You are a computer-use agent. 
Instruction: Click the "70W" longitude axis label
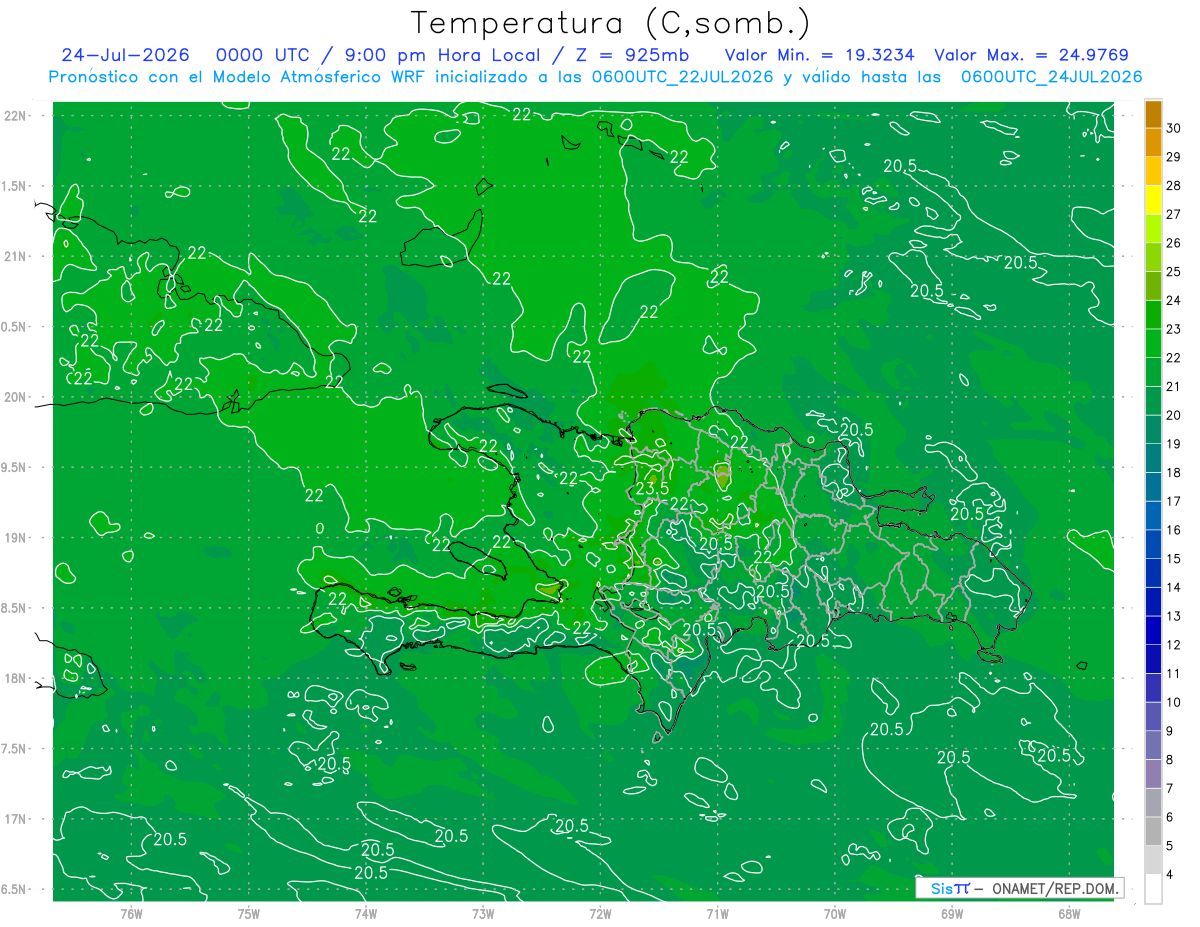835,914
